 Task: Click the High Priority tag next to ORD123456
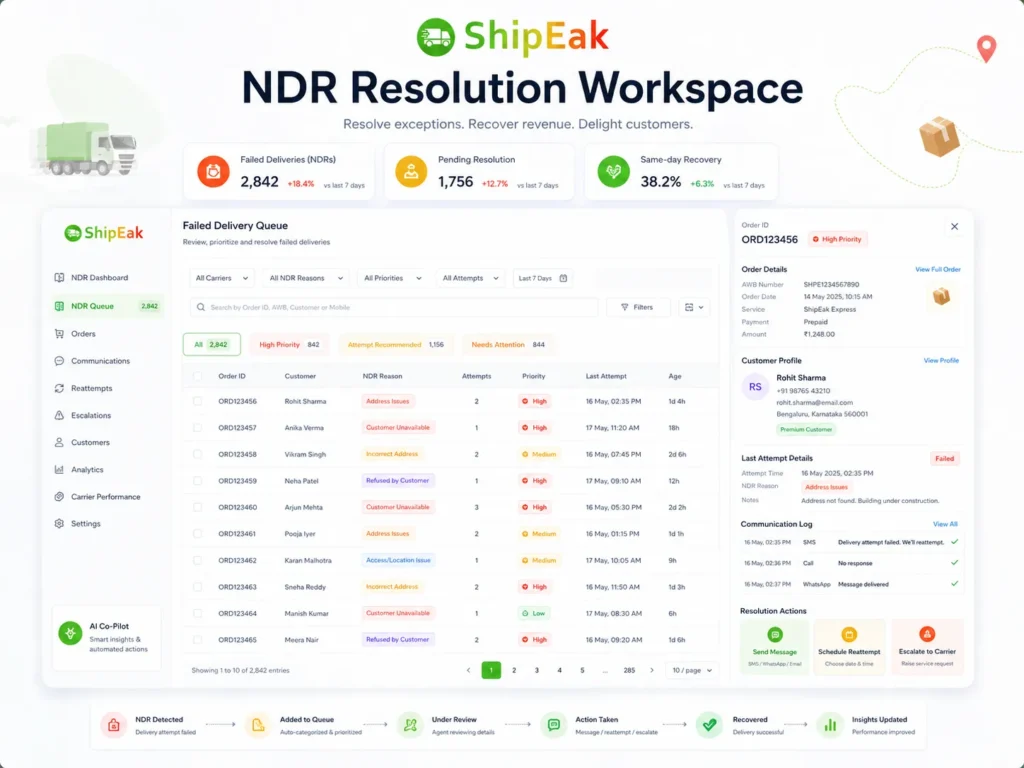click(837, 240)
